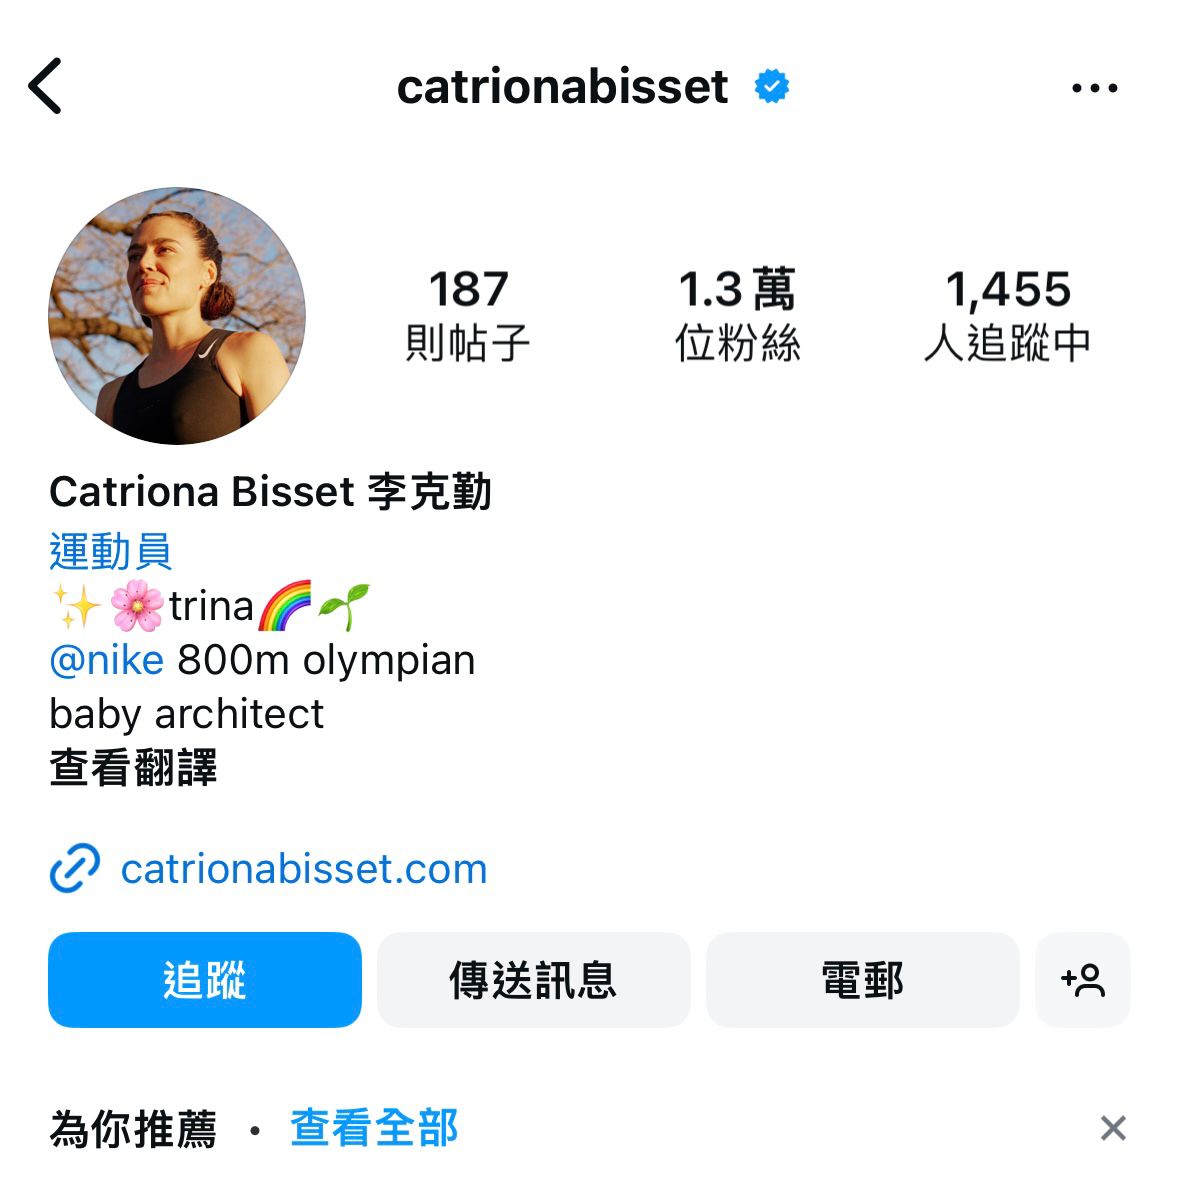1179x1187 pixels.
Task: Tap the blue verified badge icon
Action: click(771, 86)
